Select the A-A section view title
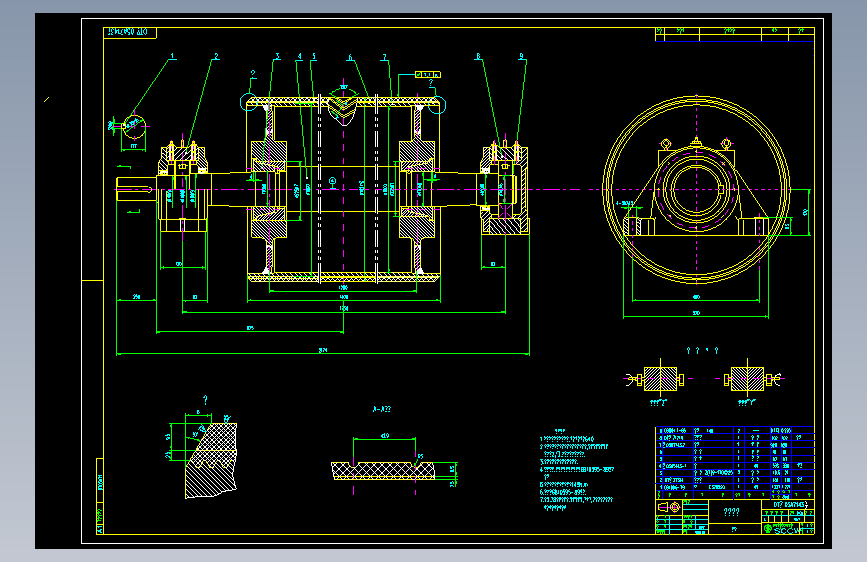 pyautogui.click(x=382, y=409)
